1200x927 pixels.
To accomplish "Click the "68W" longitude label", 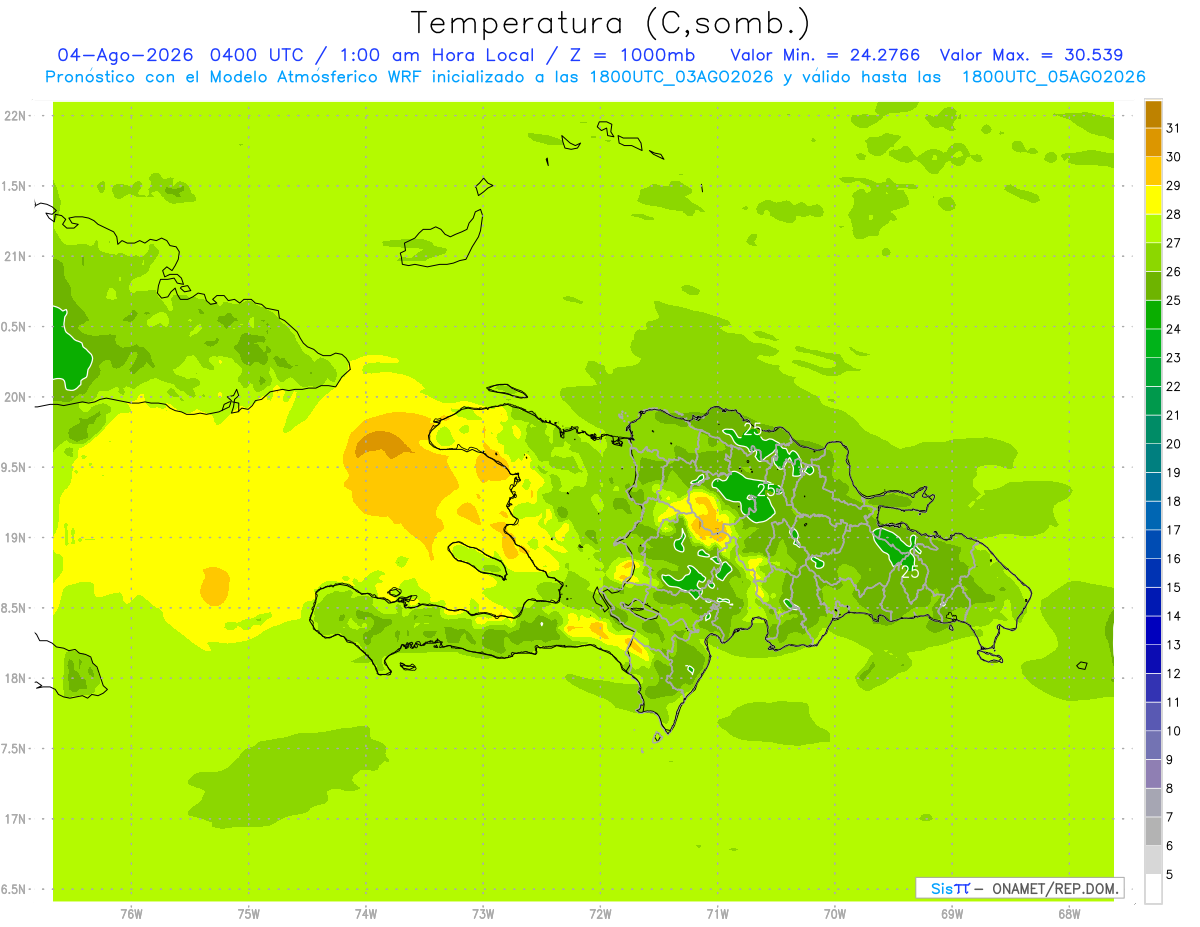I will (1069, 914).
